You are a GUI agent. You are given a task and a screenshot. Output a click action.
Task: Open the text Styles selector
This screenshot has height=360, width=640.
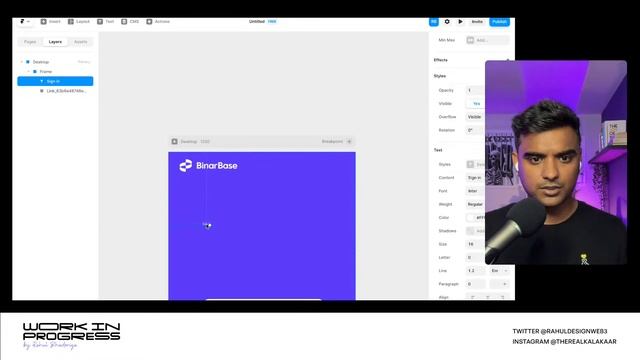point(475,164)
